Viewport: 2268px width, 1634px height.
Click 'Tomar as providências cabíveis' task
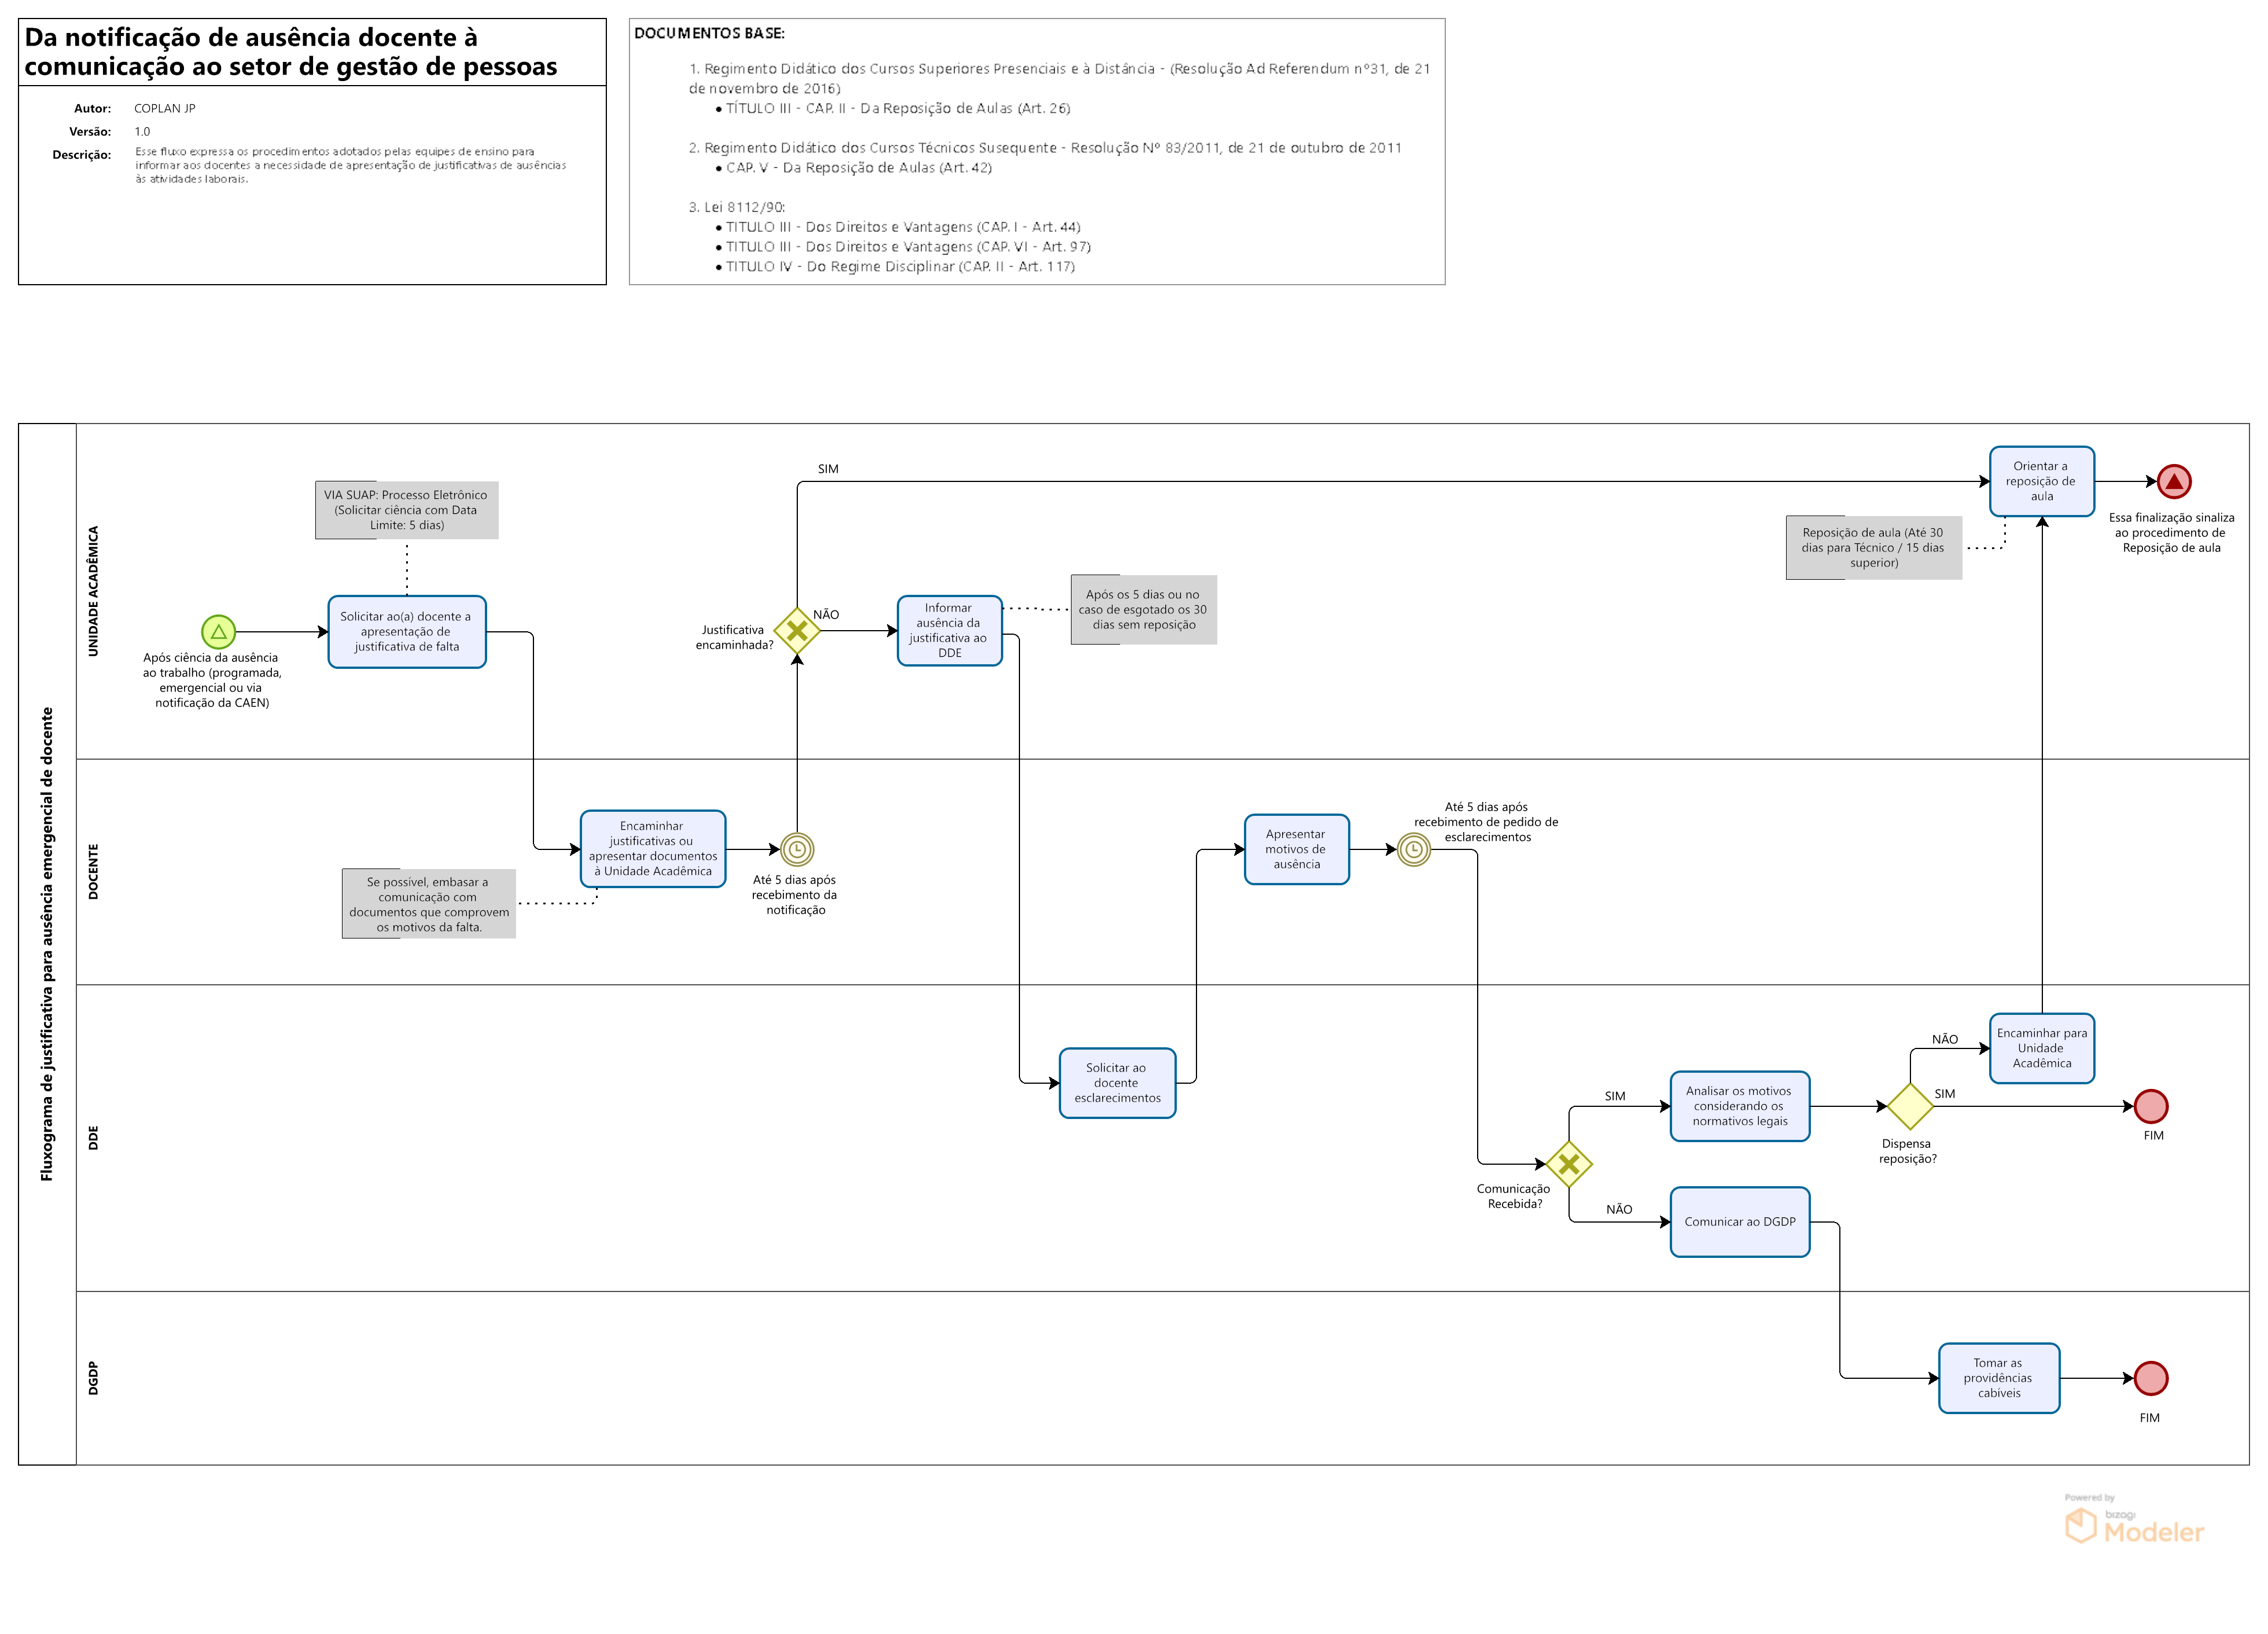pos(1999,1378)
